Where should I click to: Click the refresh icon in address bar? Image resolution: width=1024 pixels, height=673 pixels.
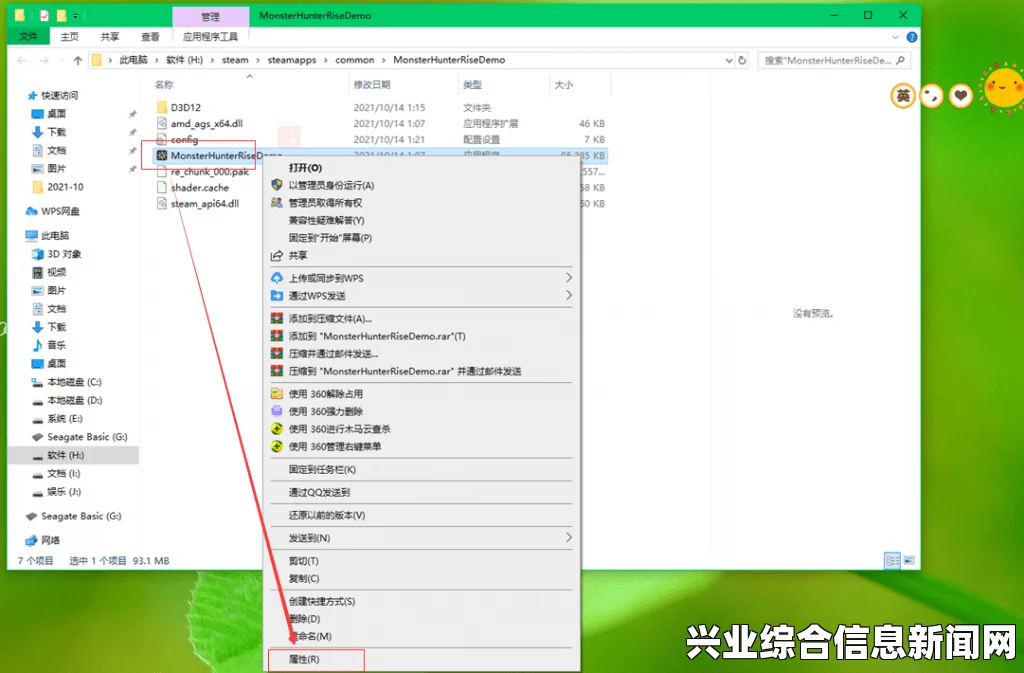[742, 60]
